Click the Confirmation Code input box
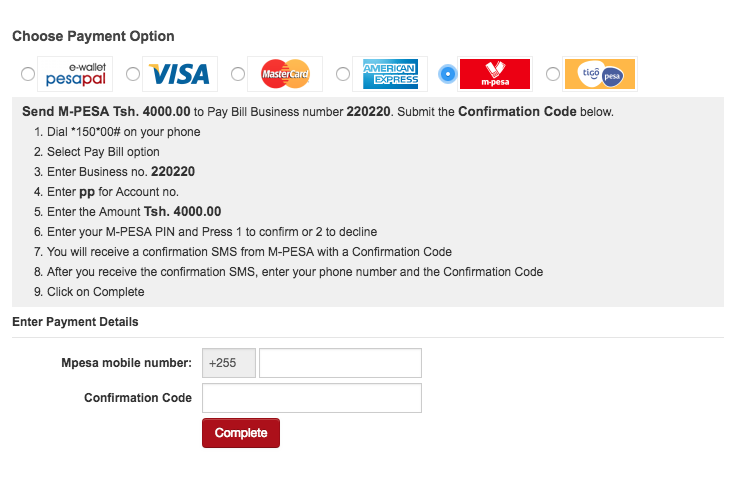 pos(311,398)
